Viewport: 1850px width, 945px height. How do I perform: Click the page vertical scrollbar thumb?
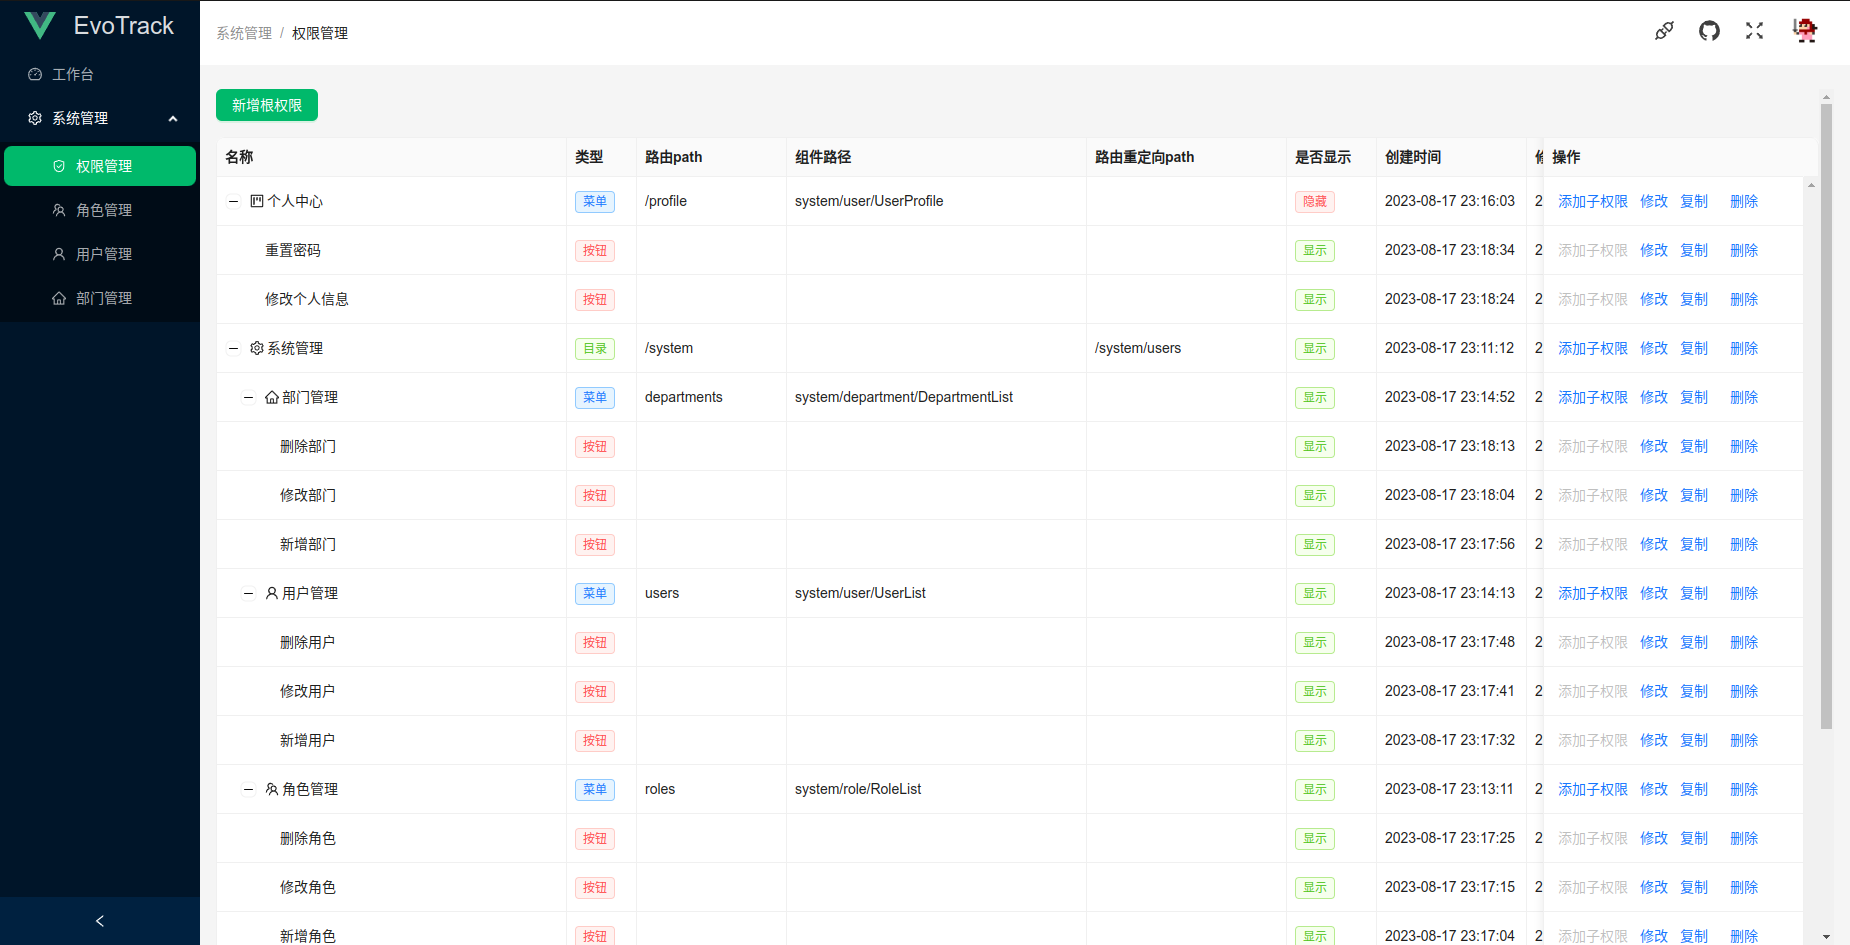tap(1826, 415)
